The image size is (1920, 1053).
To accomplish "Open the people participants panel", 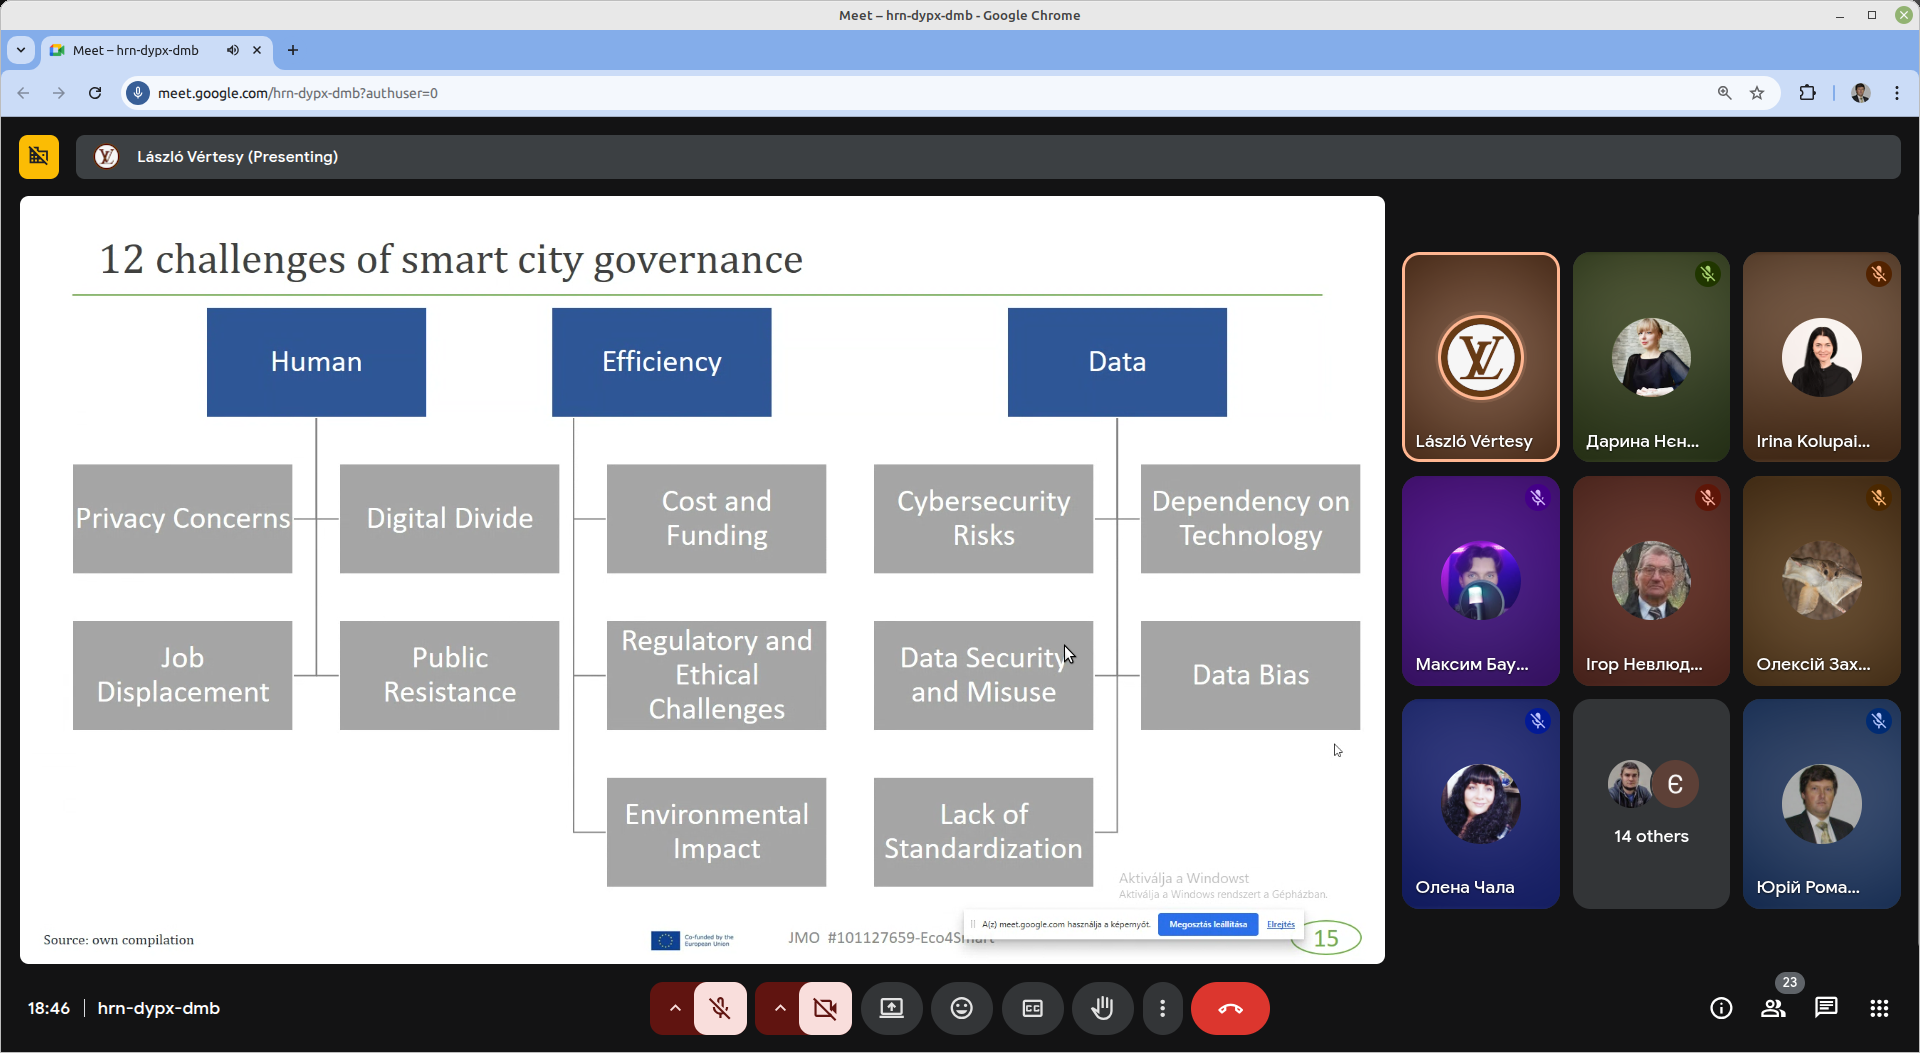I will click(1773, 1008).
